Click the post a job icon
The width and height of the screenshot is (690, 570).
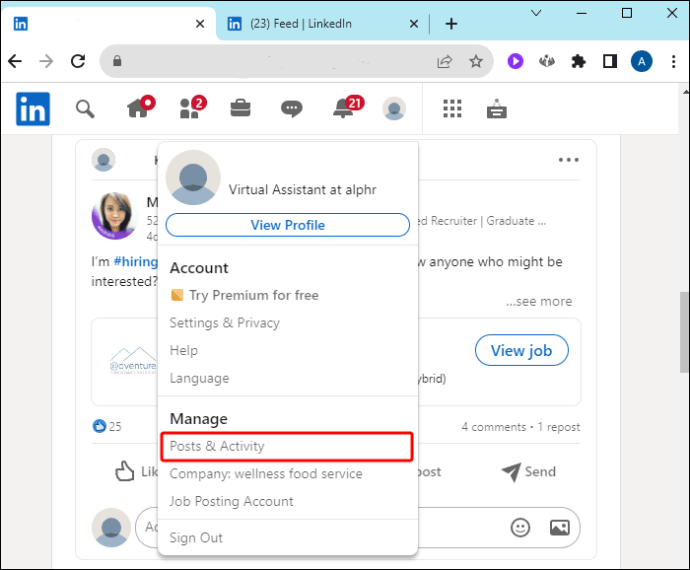(x=496, y=109)
